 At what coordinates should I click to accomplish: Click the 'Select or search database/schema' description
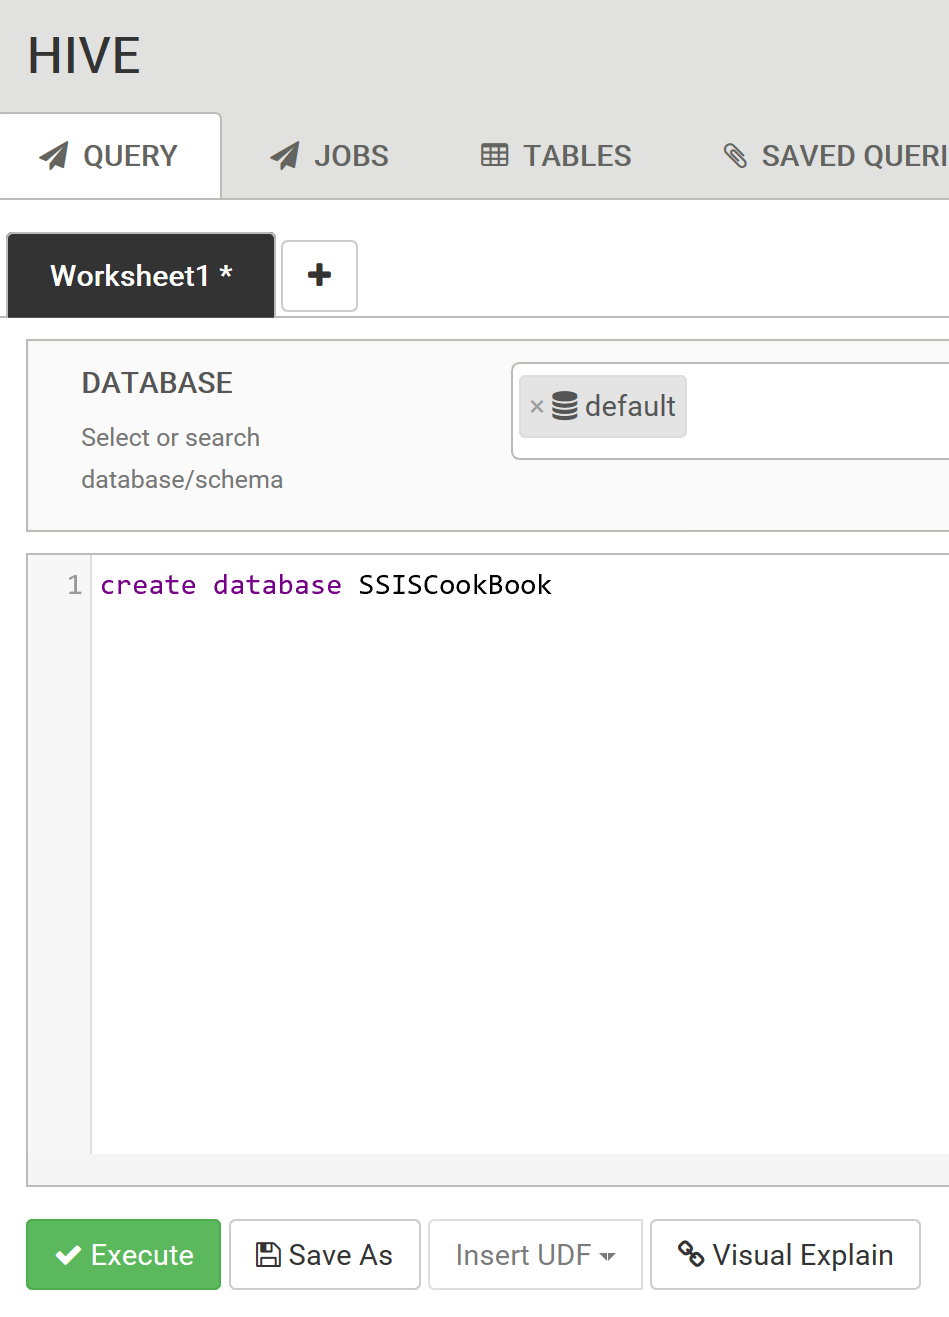point(182,458)
